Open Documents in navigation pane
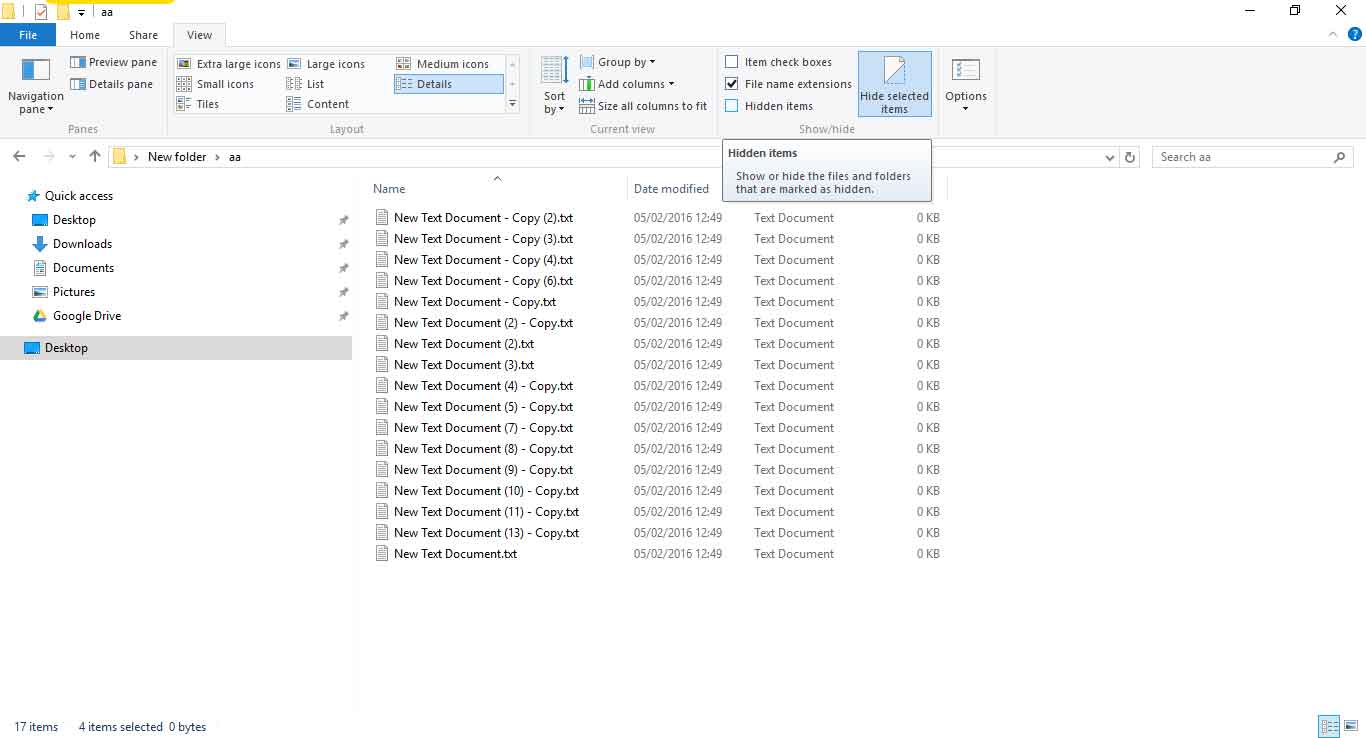1366x738 pixels. click(x=83, y=268)
